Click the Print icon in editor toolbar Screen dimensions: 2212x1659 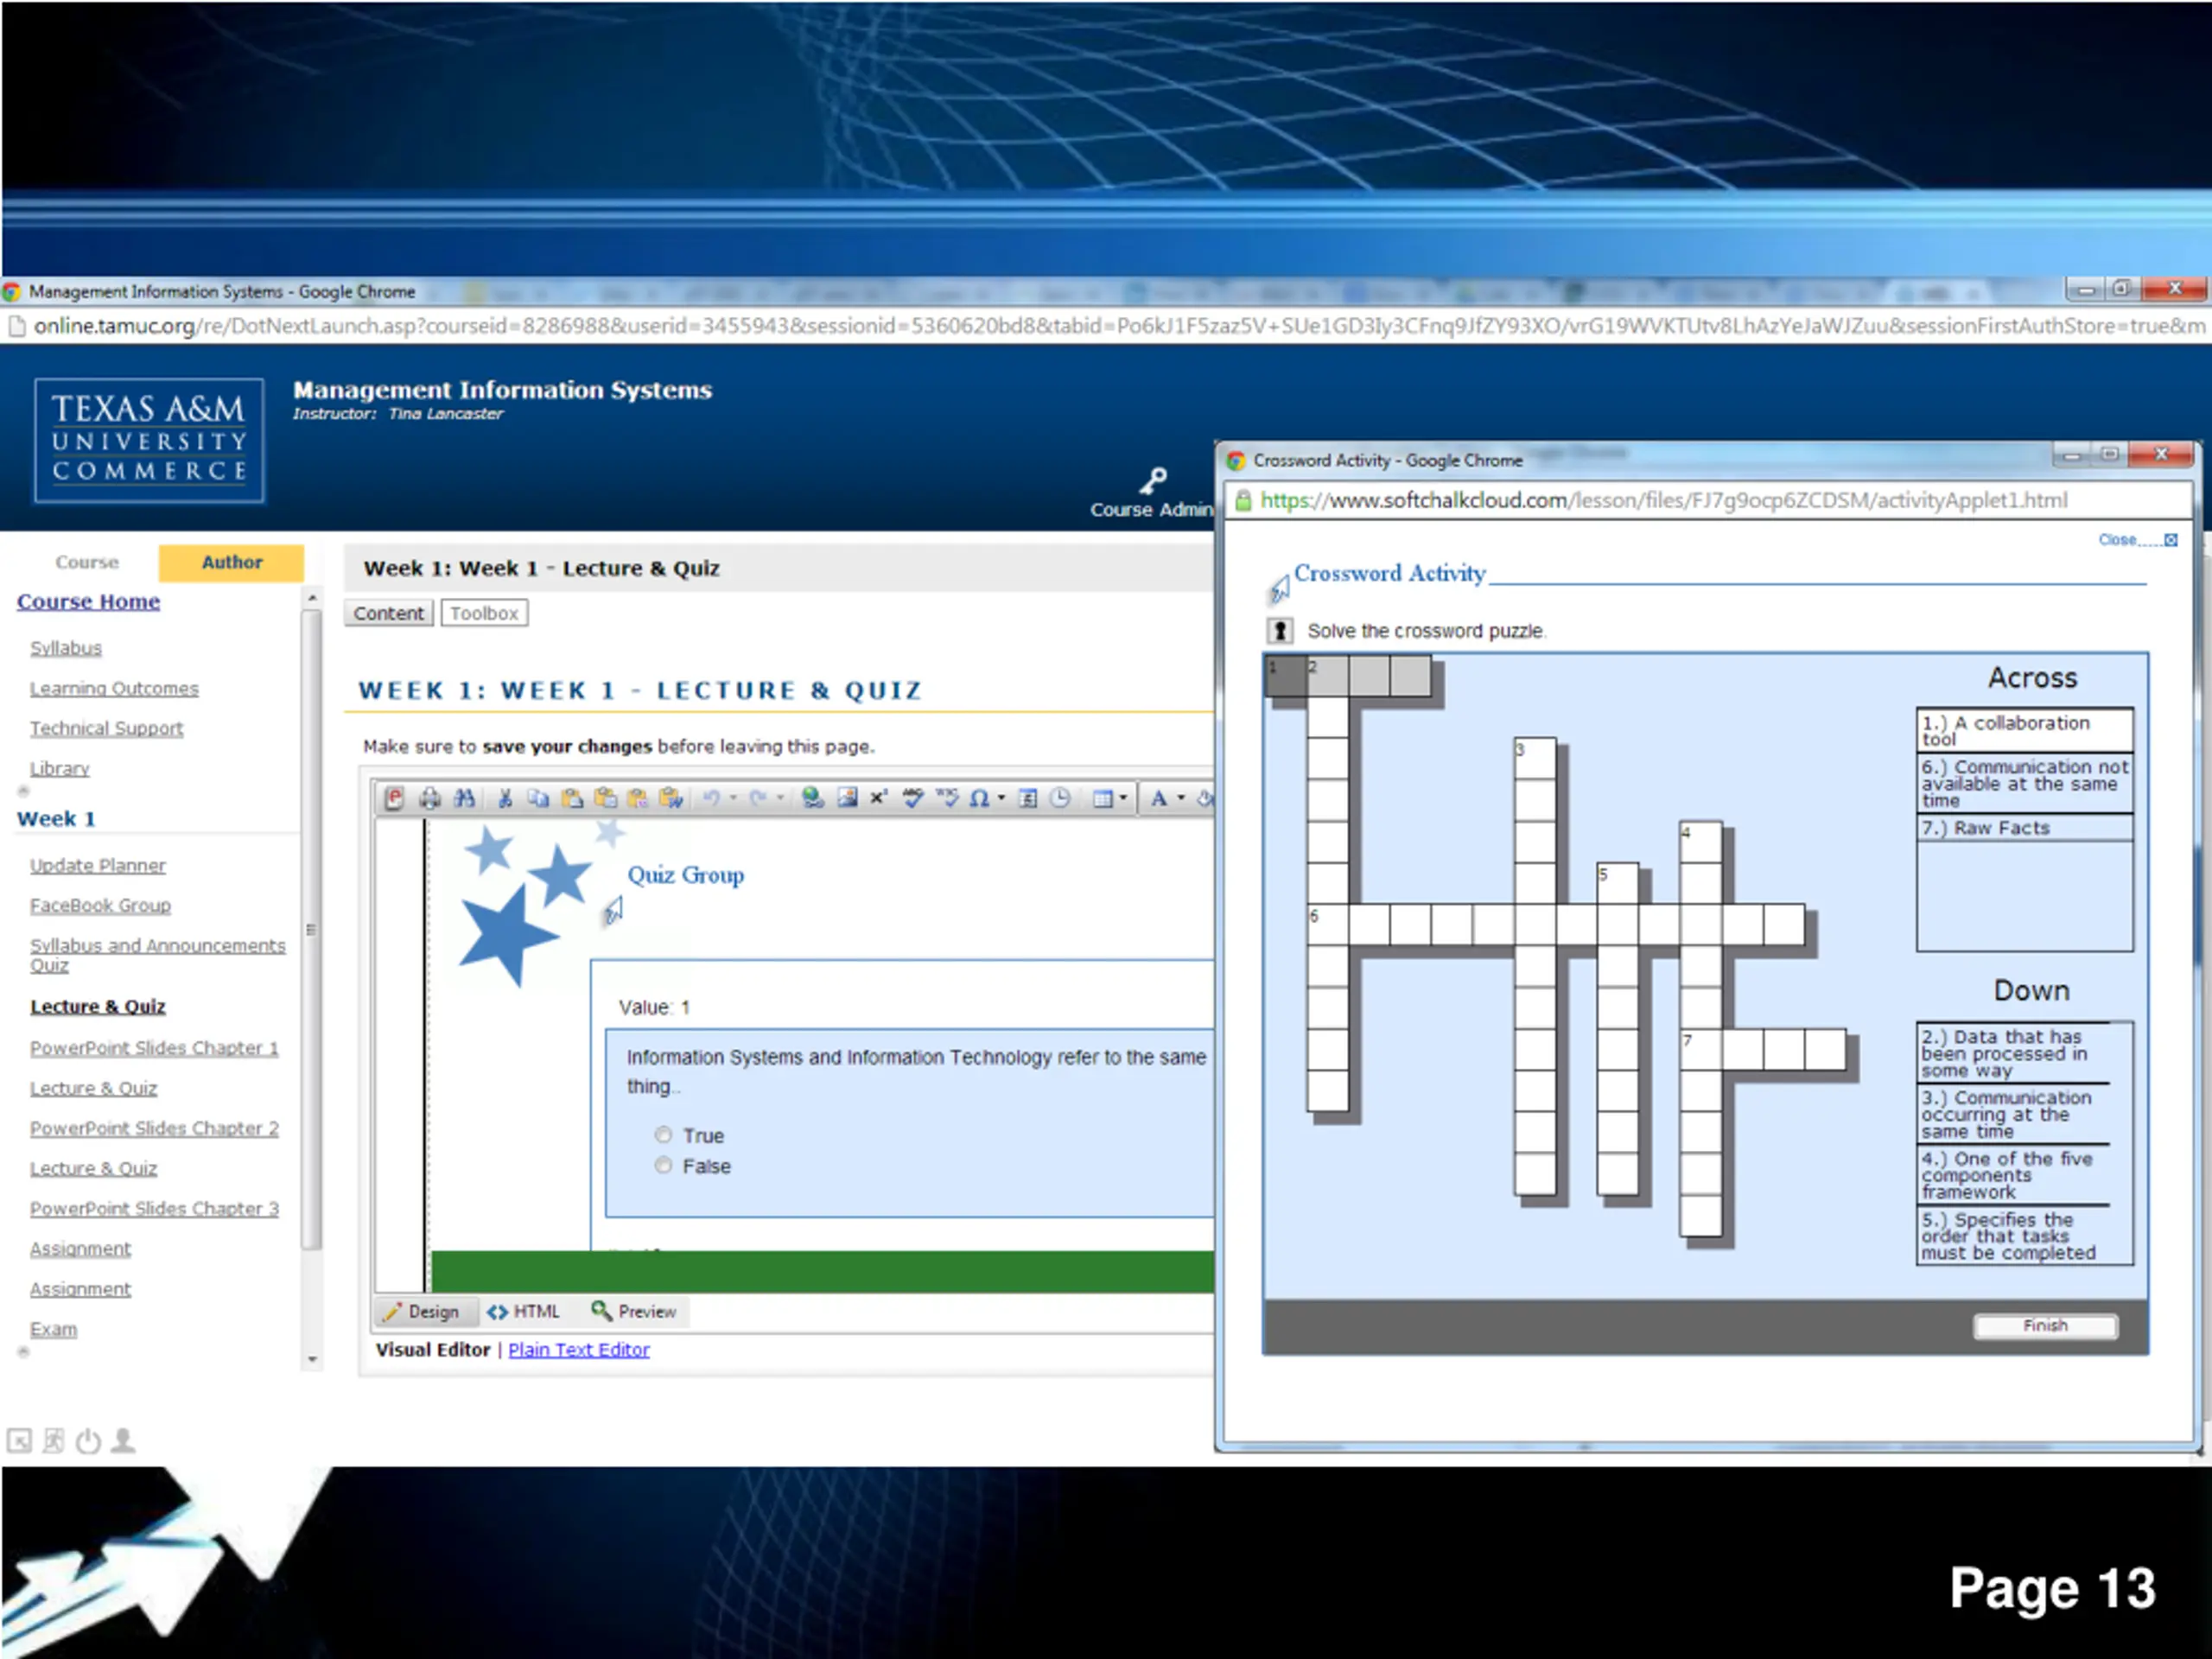429,798
